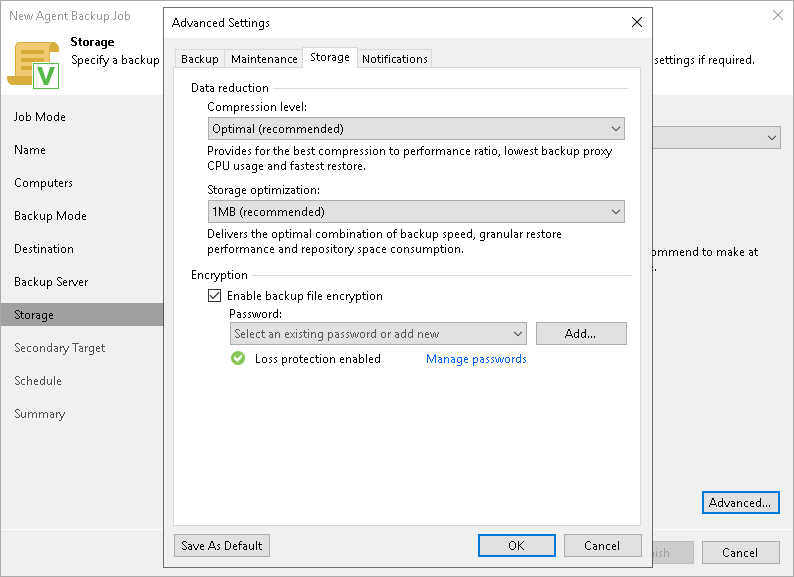Click the Password: label

coord(255,314)
